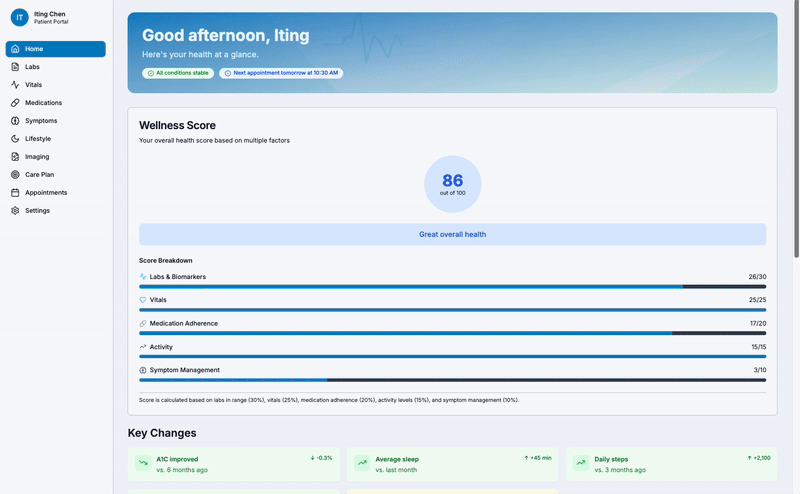
Task: Open the Average sleep card
Action: coord(453,464)
